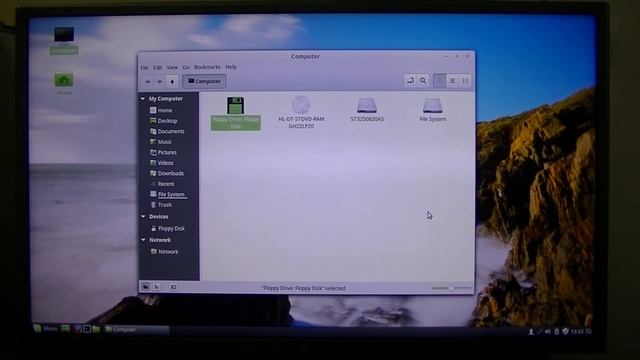The image size is (640, 360).
Task: Toggle the location entry button
Action: 410,81
